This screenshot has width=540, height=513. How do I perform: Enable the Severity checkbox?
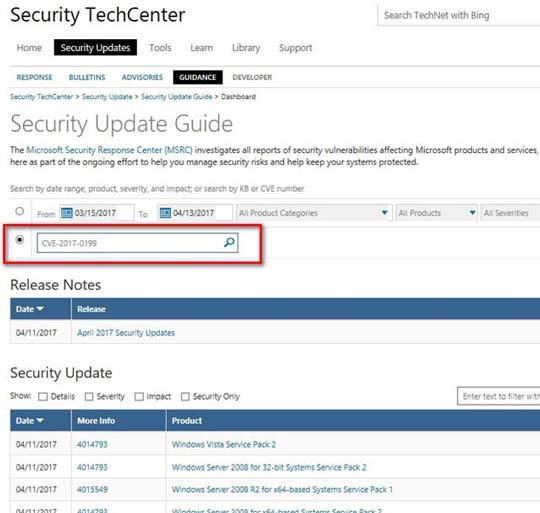pyautogui.click(x=89, y=397)
